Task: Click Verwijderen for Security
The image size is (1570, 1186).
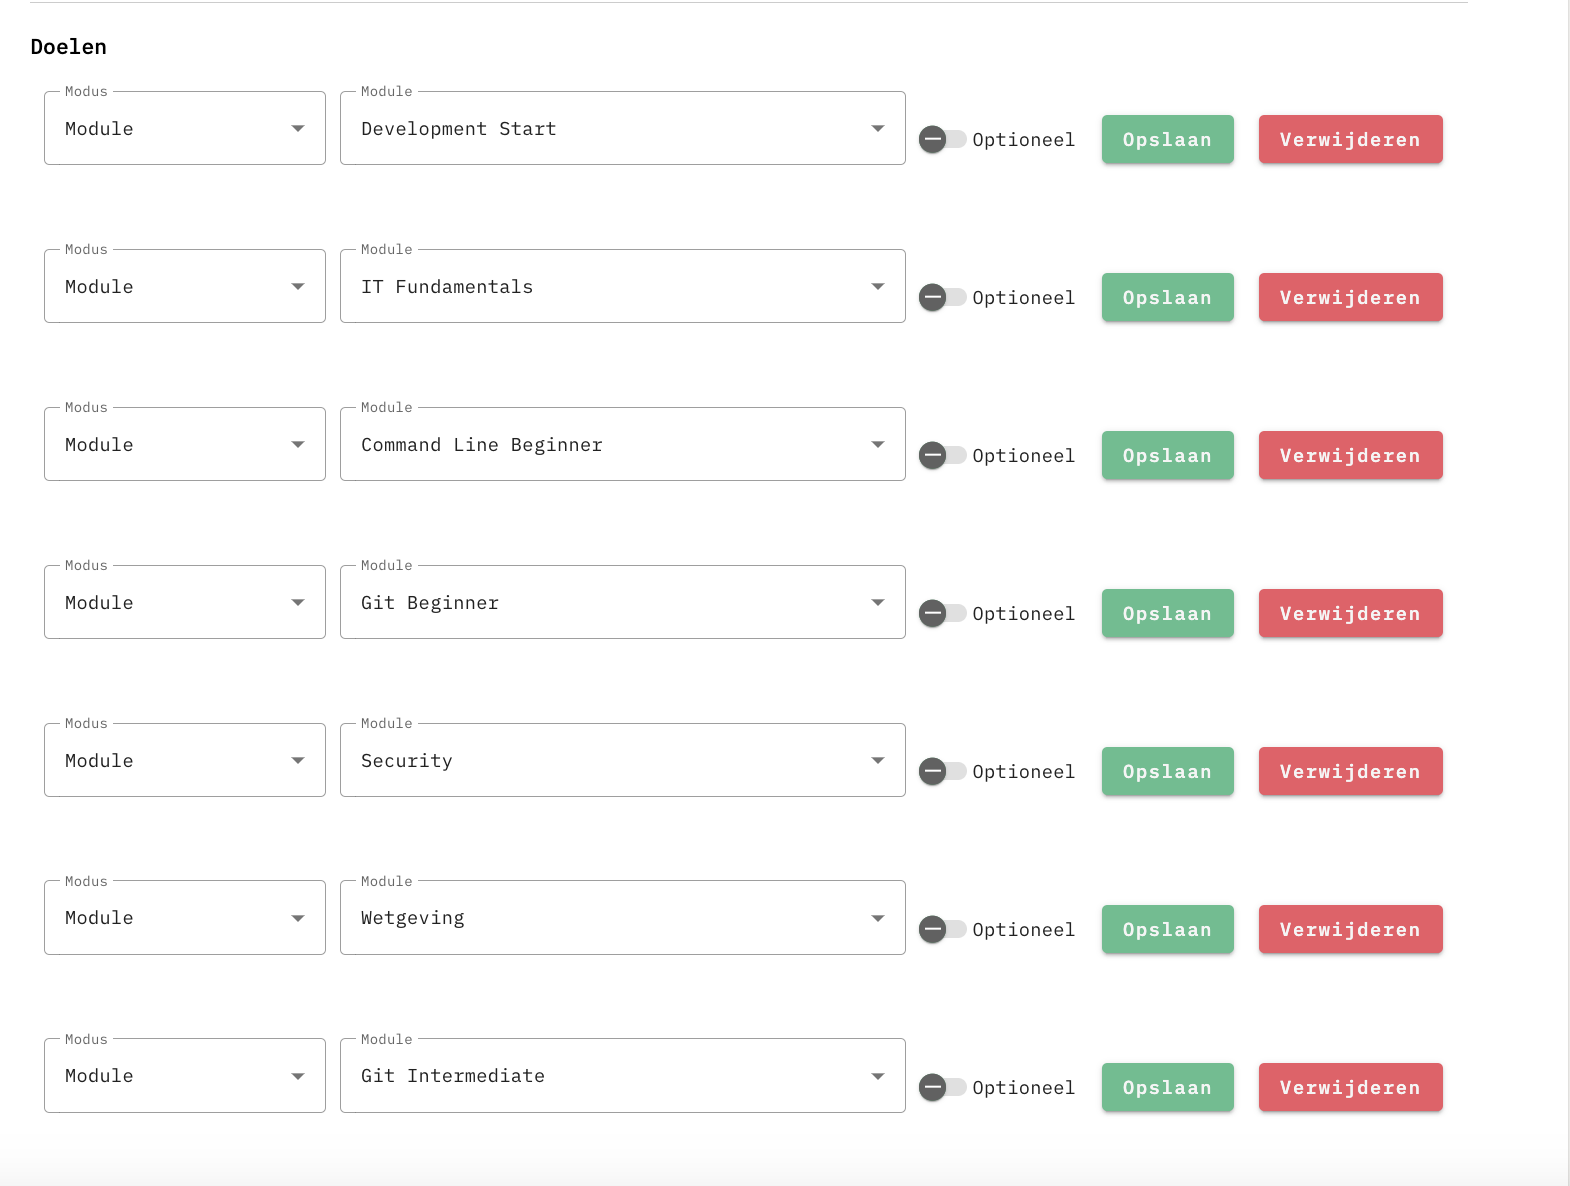Action: tap(1351, 771)
